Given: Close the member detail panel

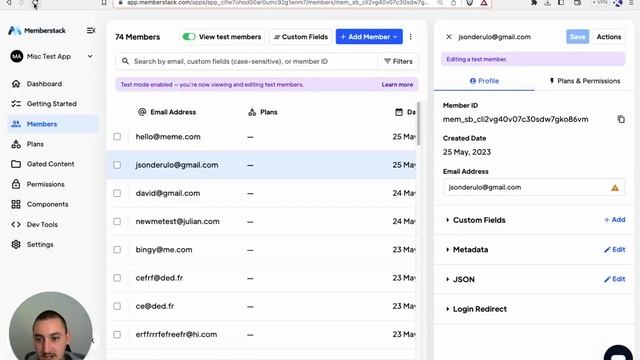Looking at the screenshot, I should 449,37.
